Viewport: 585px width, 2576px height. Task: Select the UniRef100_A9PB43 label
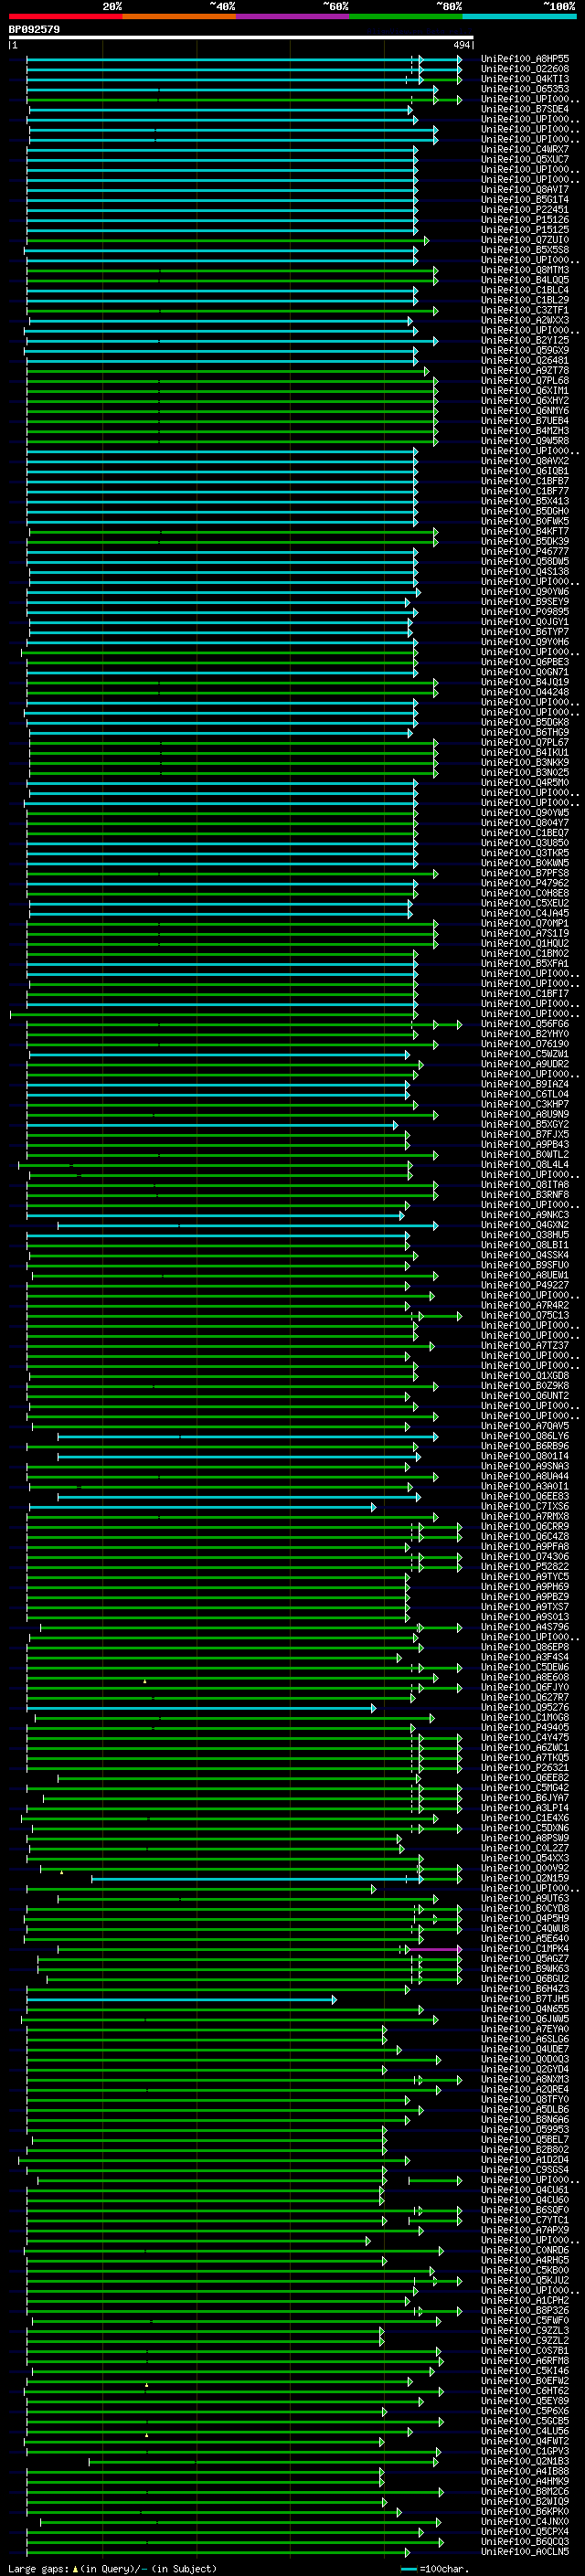[525, 1144]
